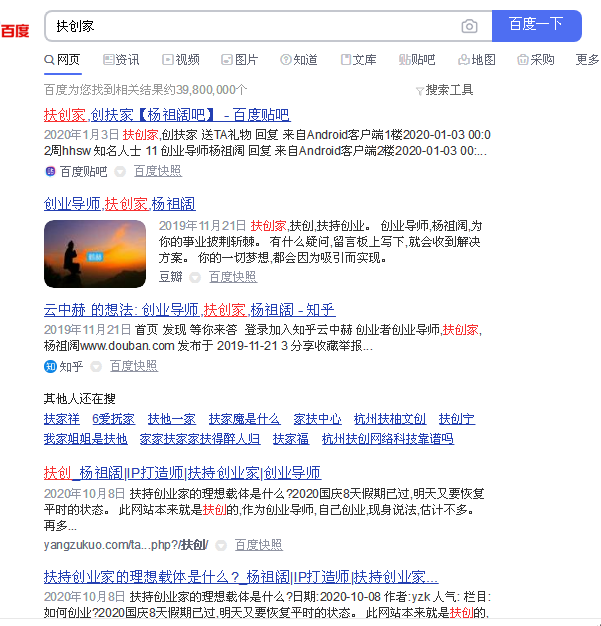Open the 采购 tab
Viewport: 601px width, 626px height.
[536, 60]
